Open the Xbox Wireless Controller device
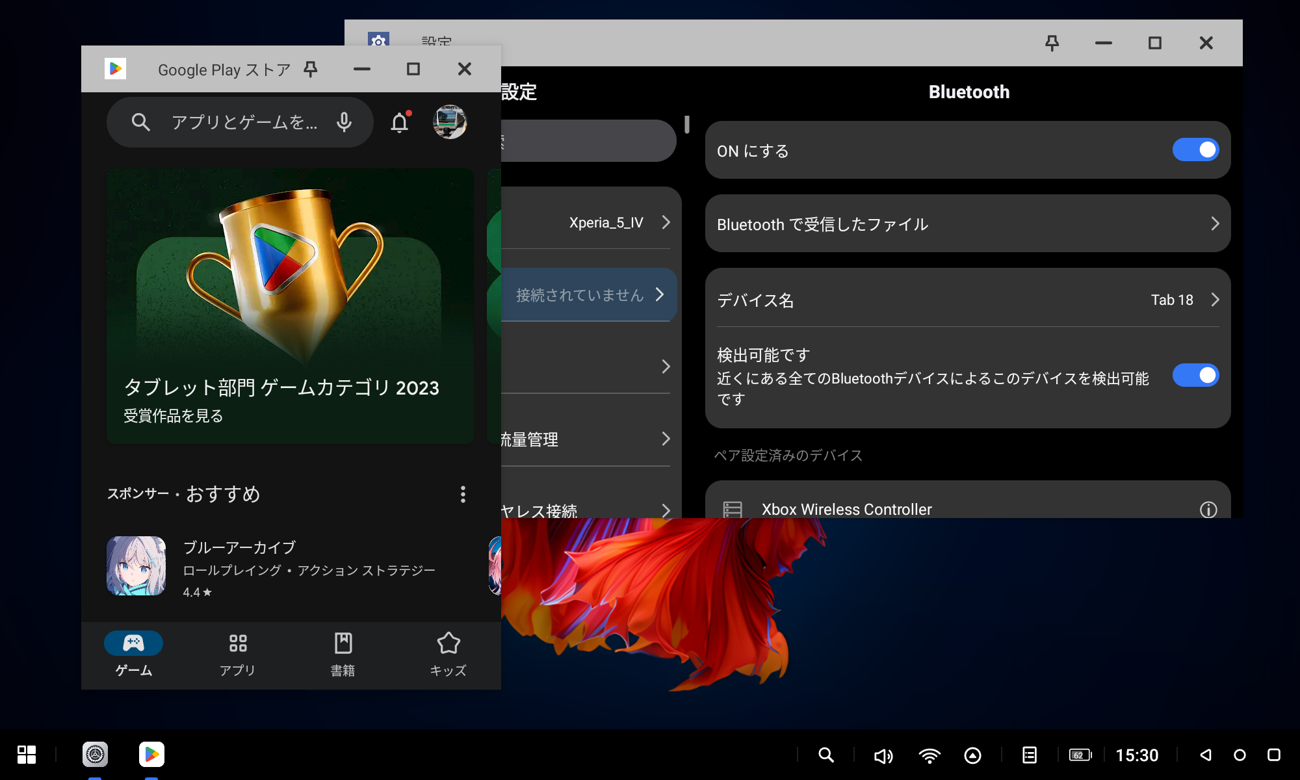This screenshot has width=1300, height=780. click(x=968, y=500)
